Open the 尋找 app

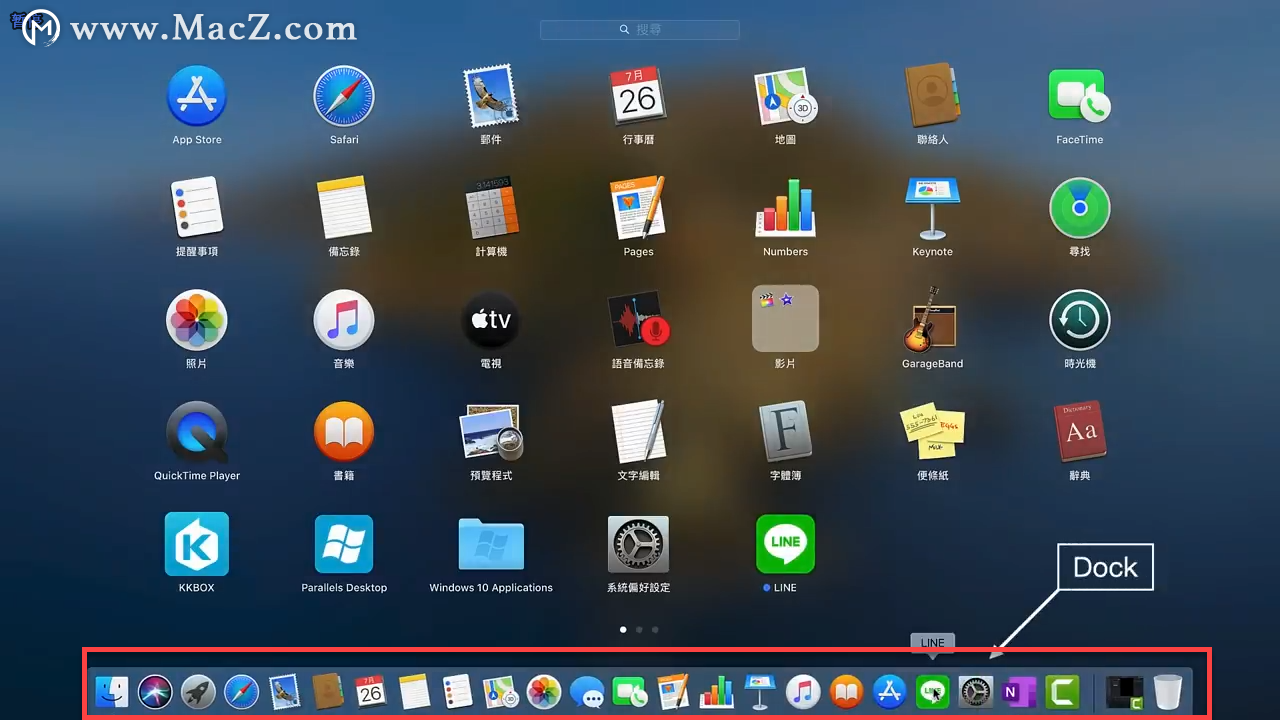tap(1079, 208)
